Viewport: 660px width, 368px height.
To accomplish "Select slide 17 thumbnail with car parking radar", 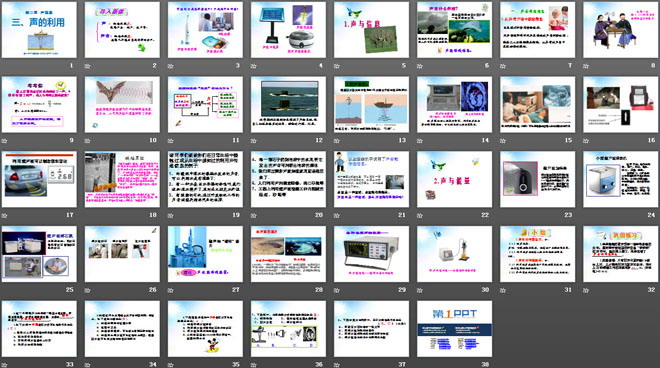I will click(39, 179).
